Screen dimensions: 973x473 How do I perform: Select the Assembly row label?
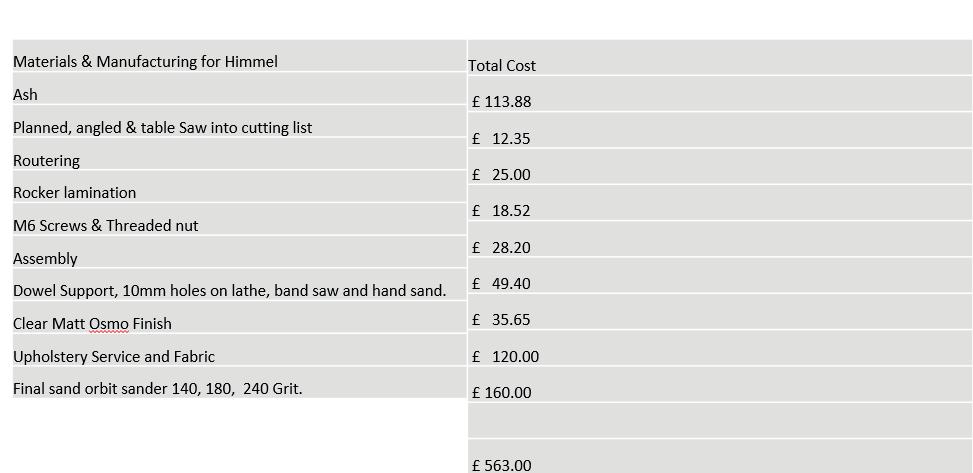coord(240,252)
